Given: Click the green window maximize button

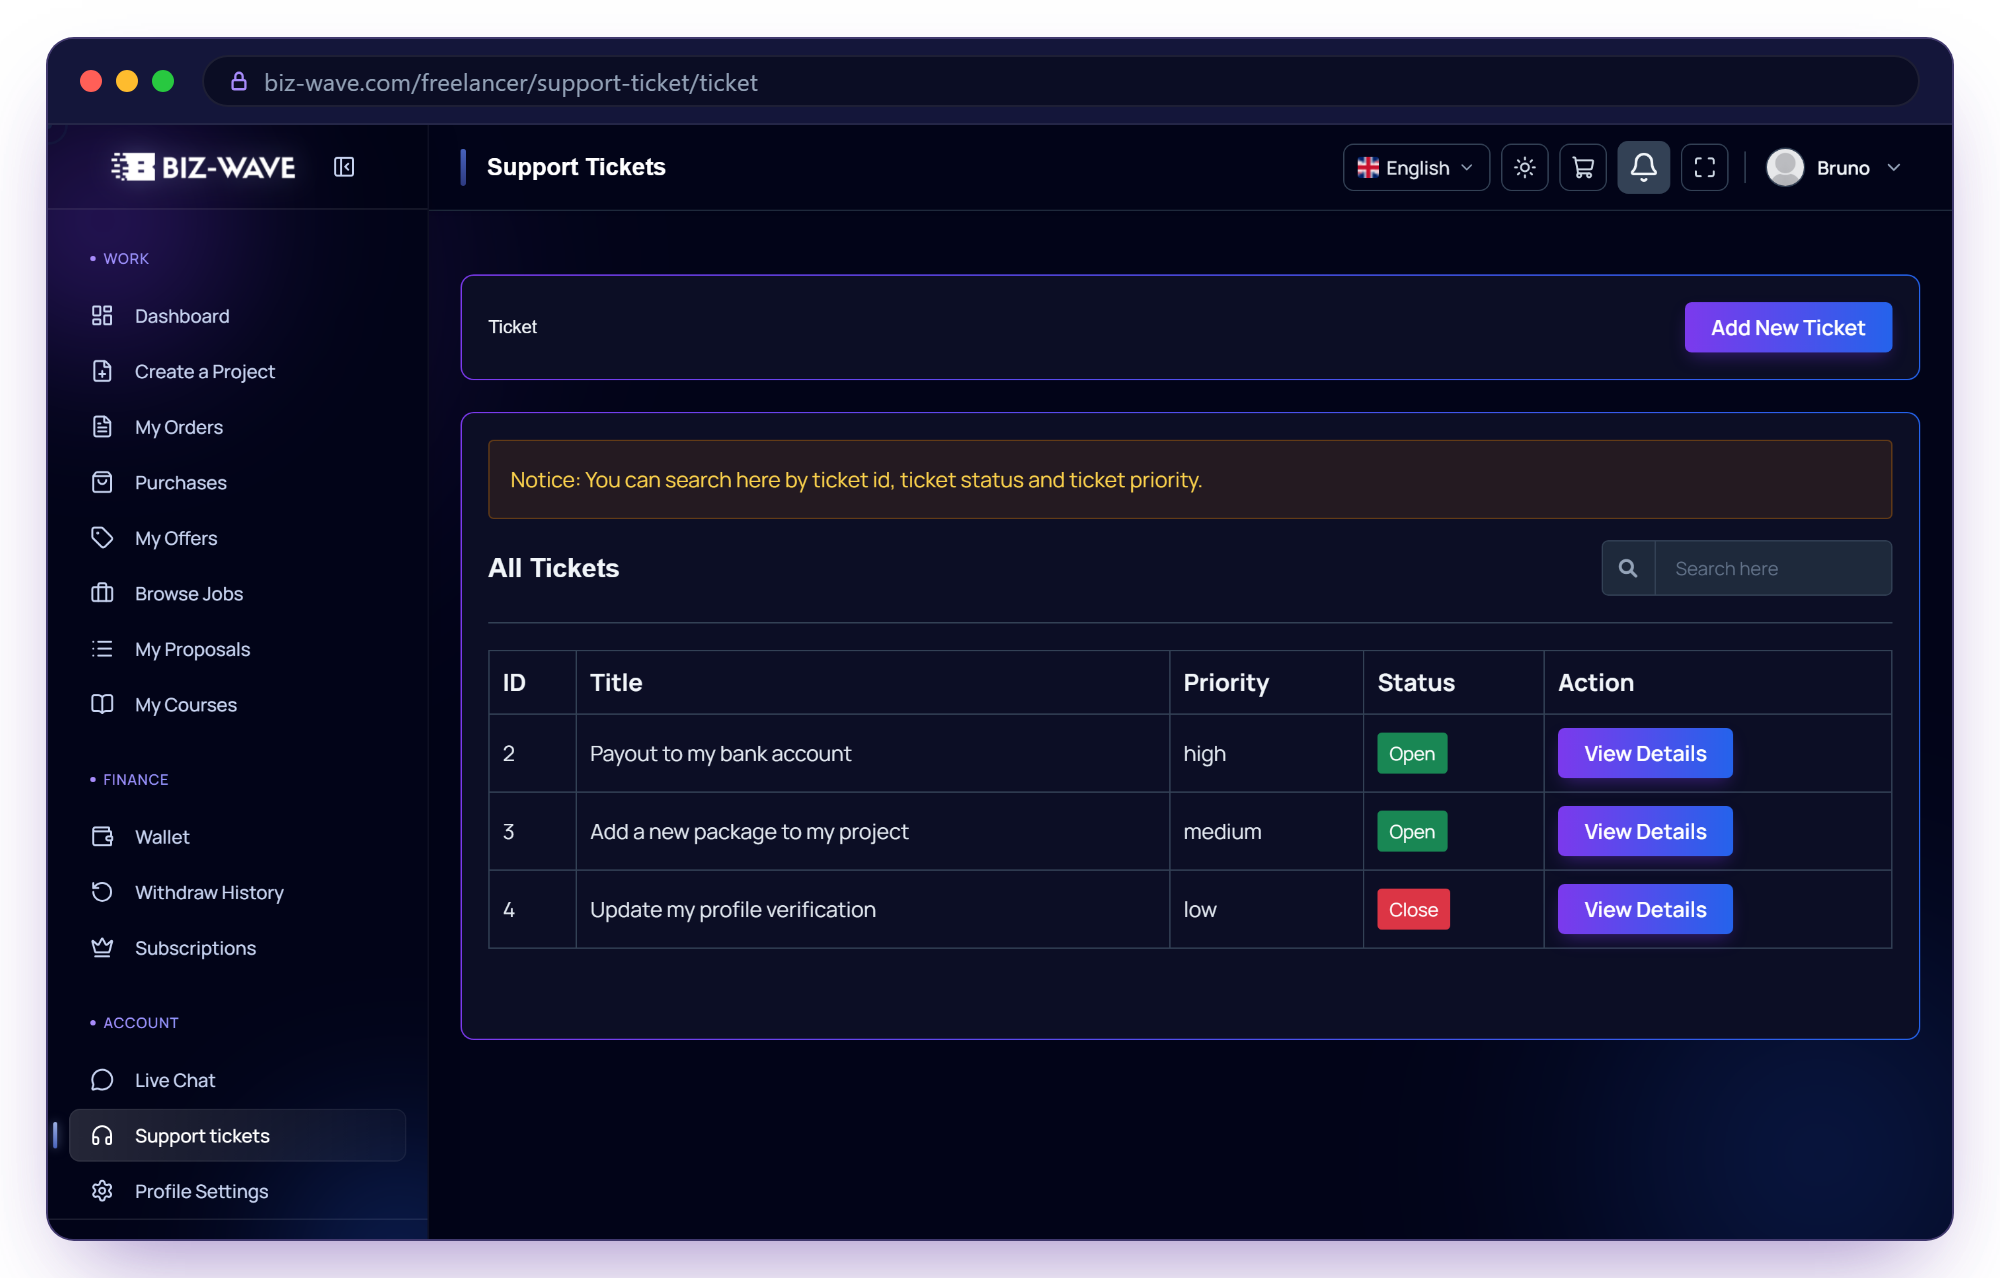Looking at the screenshot, I should (x=163, y=81).
